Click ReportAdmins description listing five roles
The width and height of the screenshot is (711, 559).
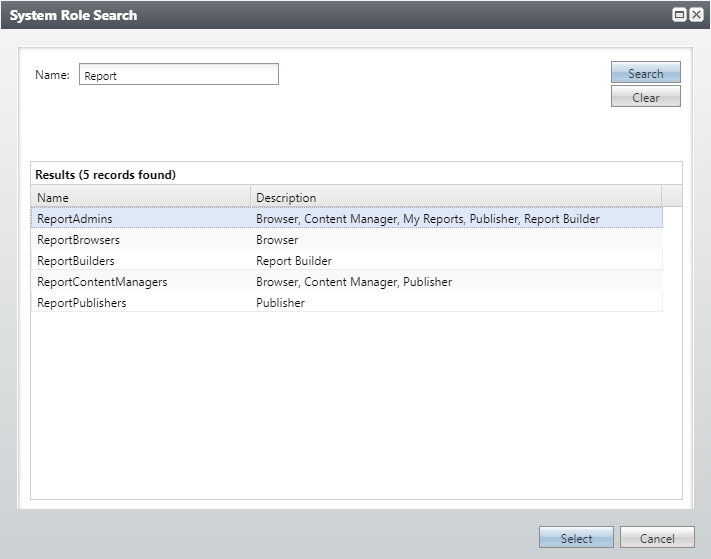(x=428, y=219)
